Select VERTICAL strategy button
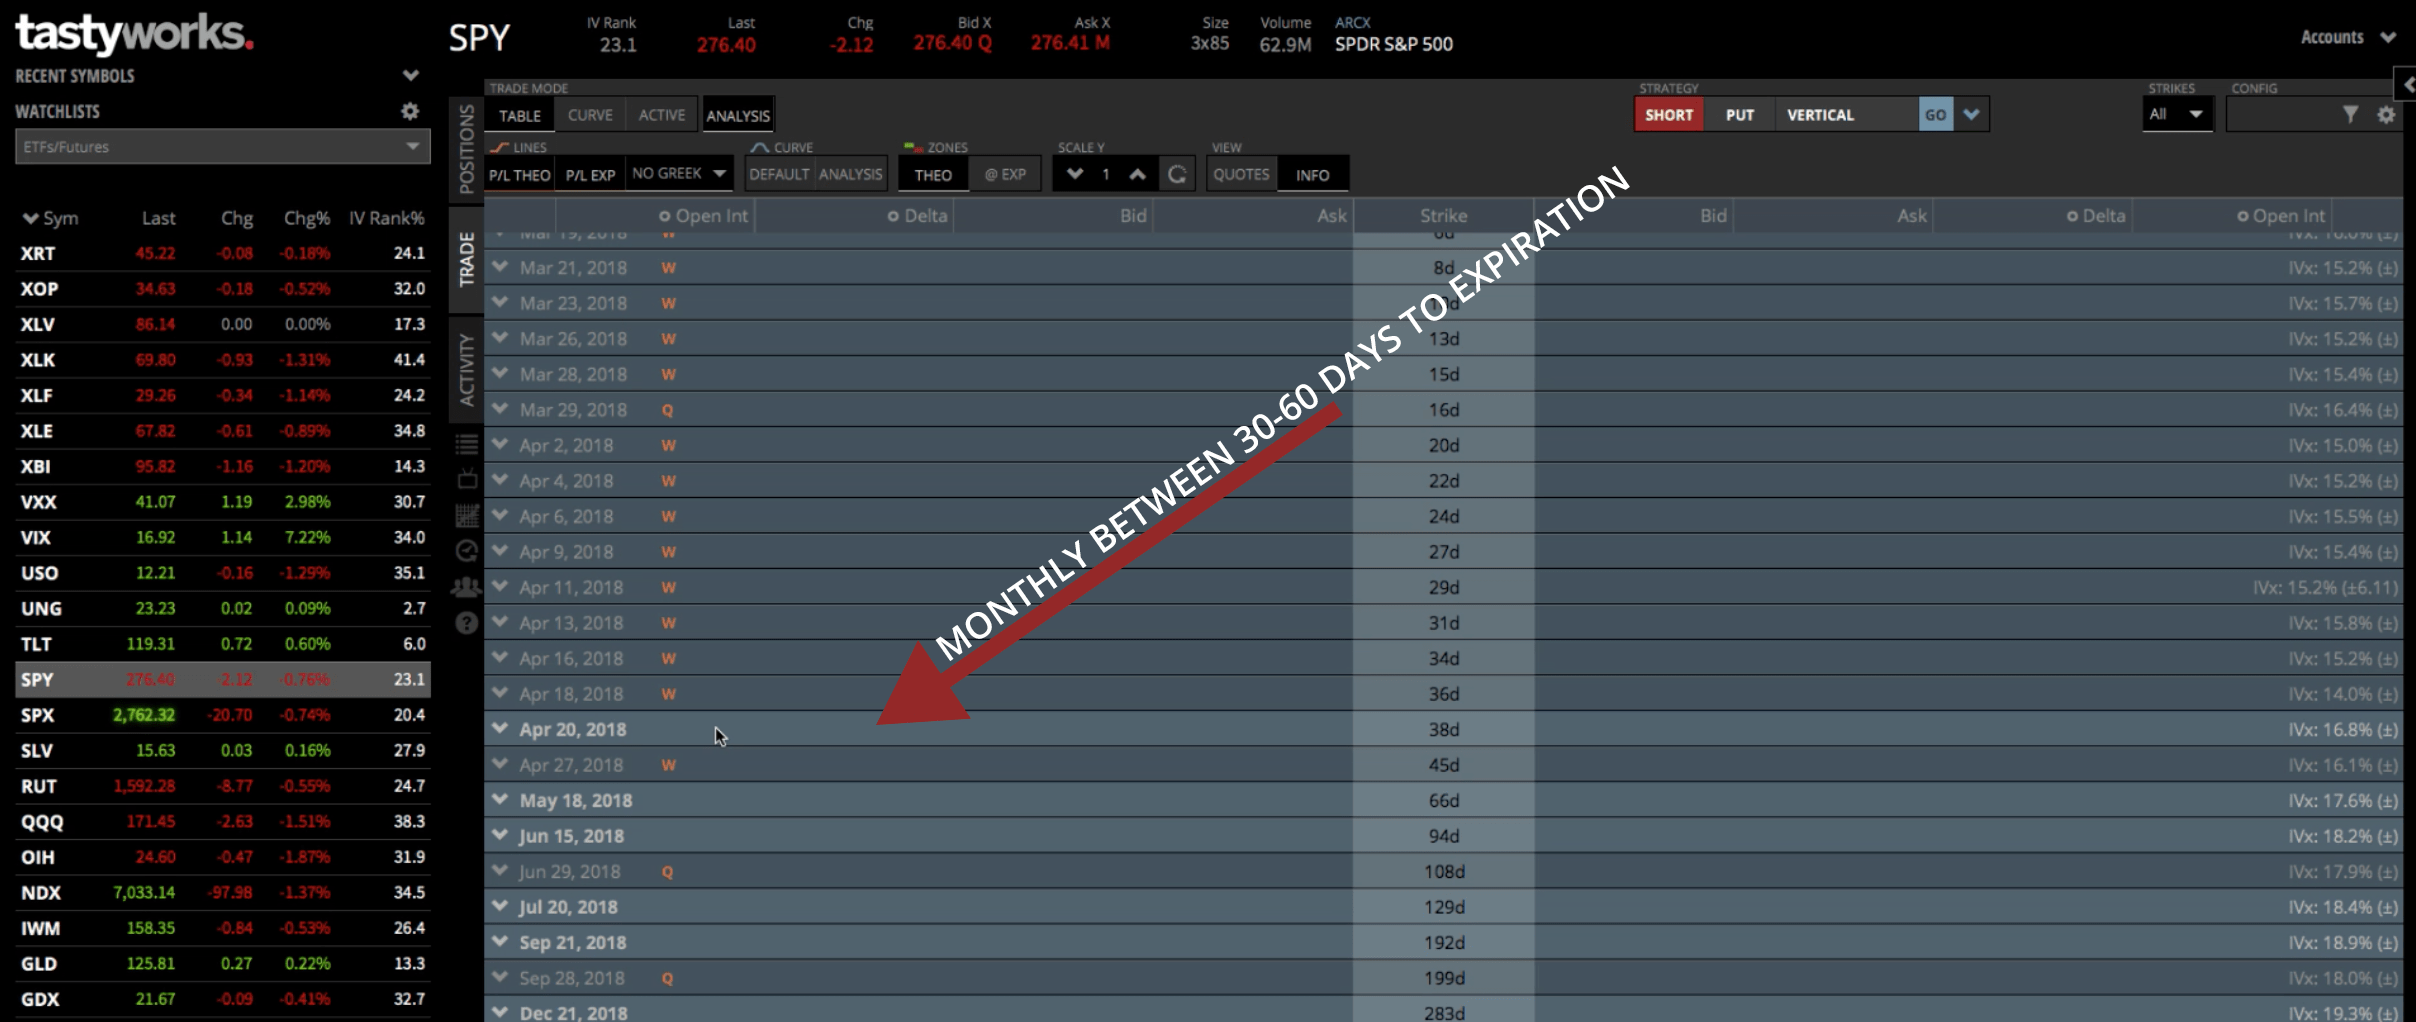 point(1846,115)
